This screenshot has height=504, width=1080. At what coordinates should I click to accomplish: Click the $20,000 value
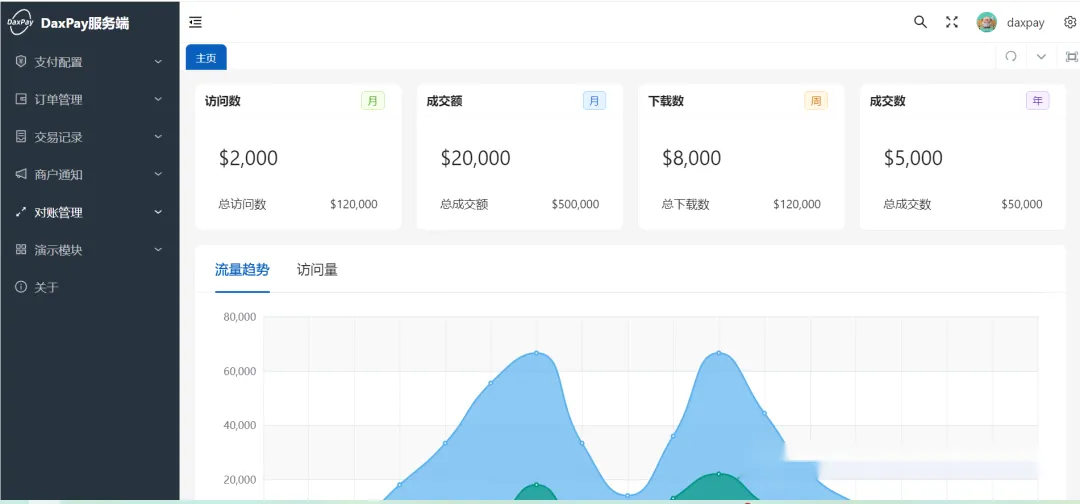475,158
